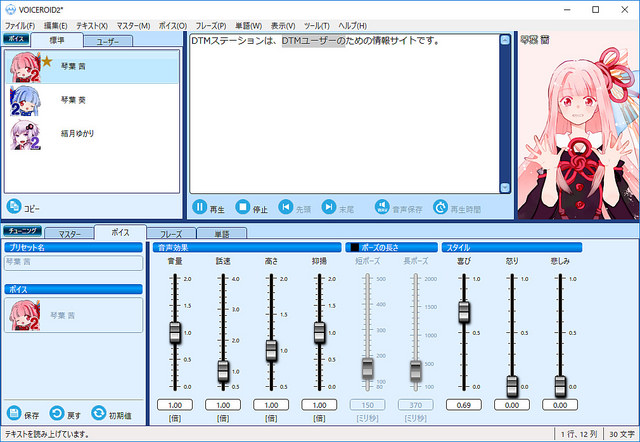
Task: Select the blue-haired 琴葉 葵 voice avatar
Action: click(25, 101)
